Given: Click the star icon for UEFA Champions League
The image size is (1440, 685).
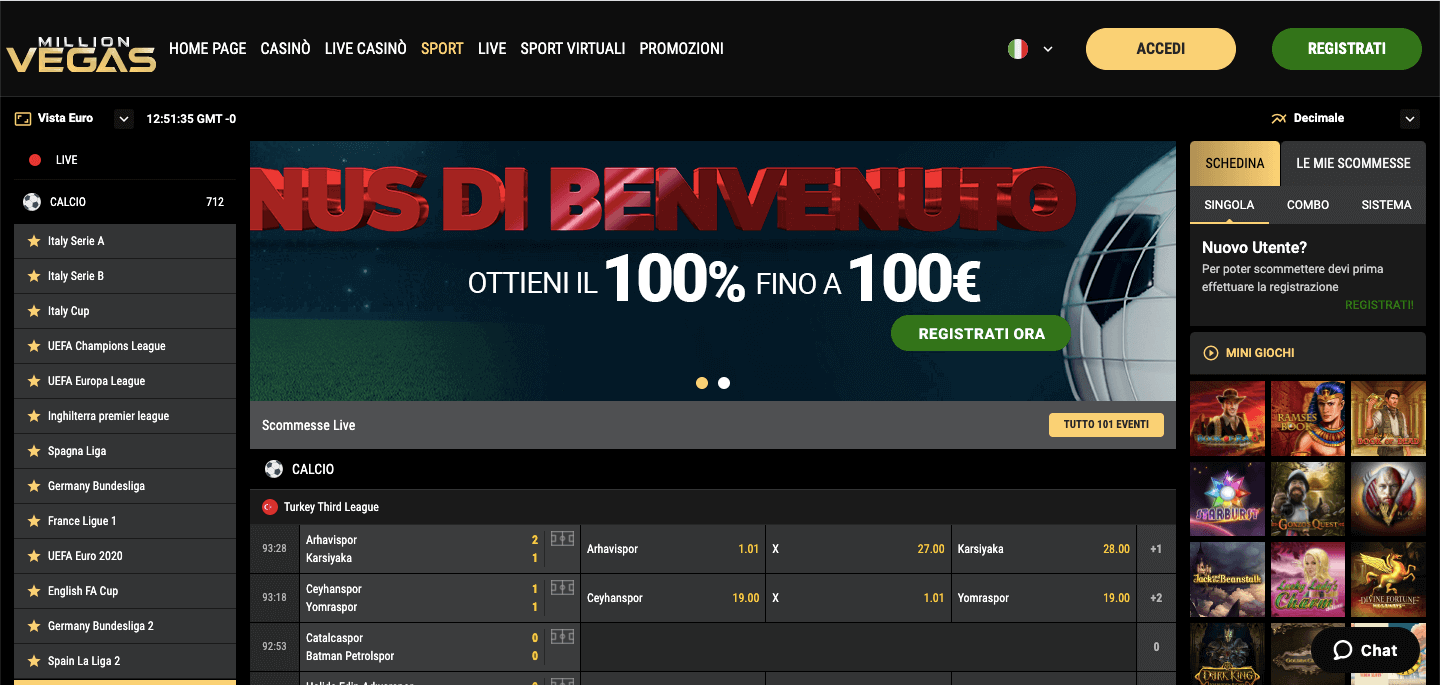Looking at the screenshot, I should (34, 346).
